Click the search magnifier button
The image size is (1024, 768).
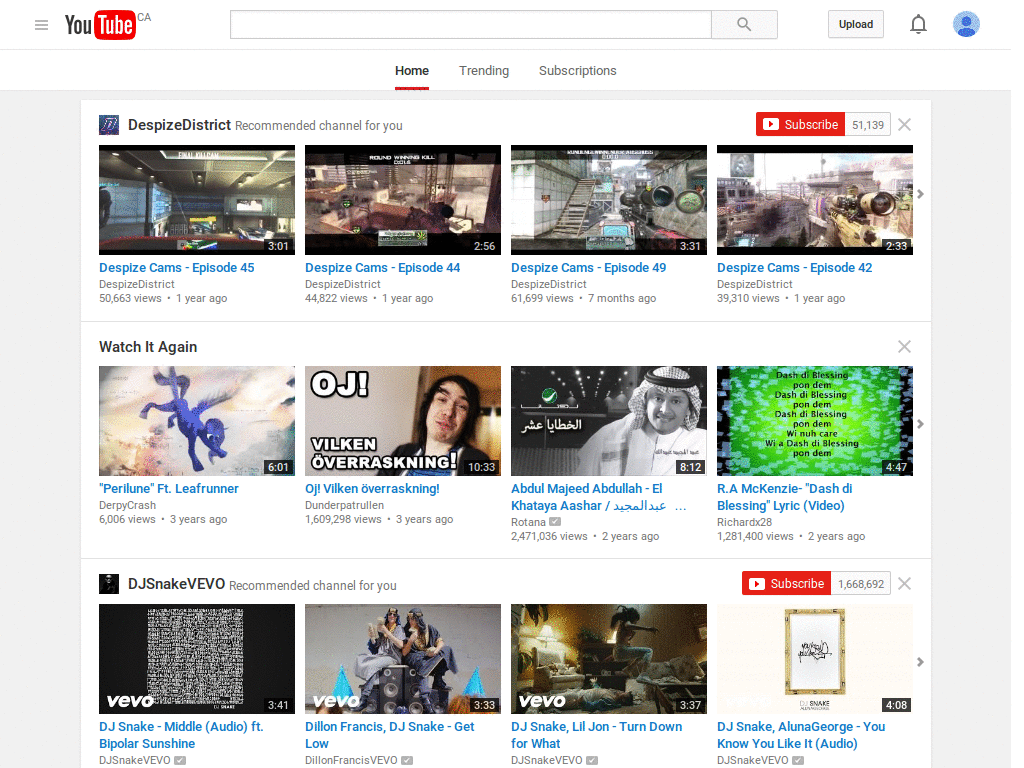tap(744, 25)
